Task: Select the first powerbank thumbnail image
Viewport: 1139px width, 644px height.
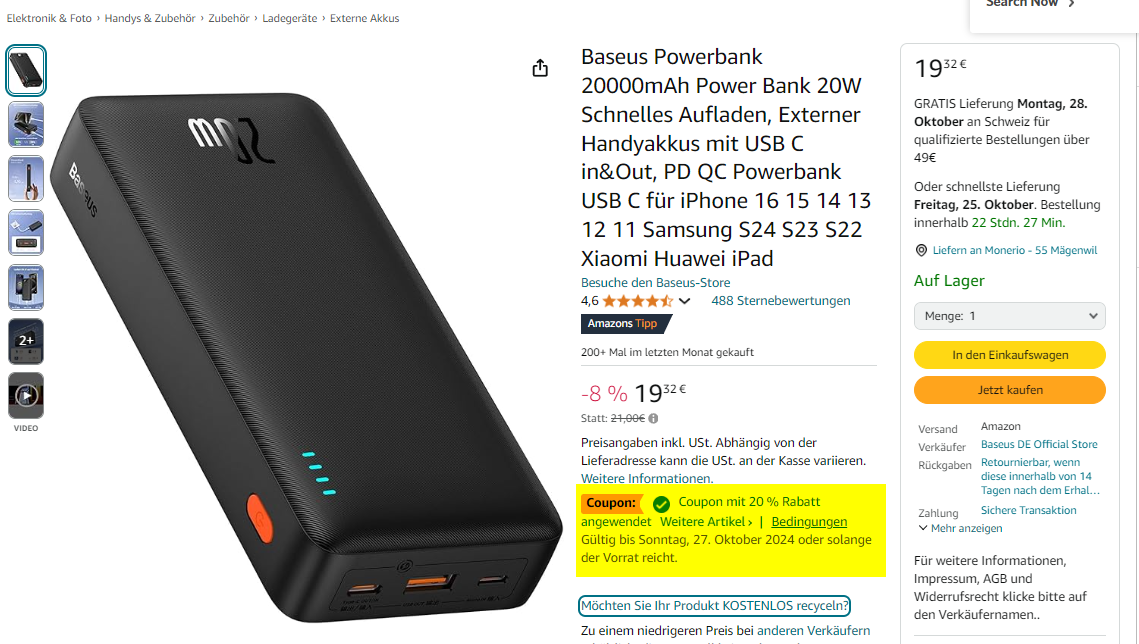Action: (x=26, y=70)
